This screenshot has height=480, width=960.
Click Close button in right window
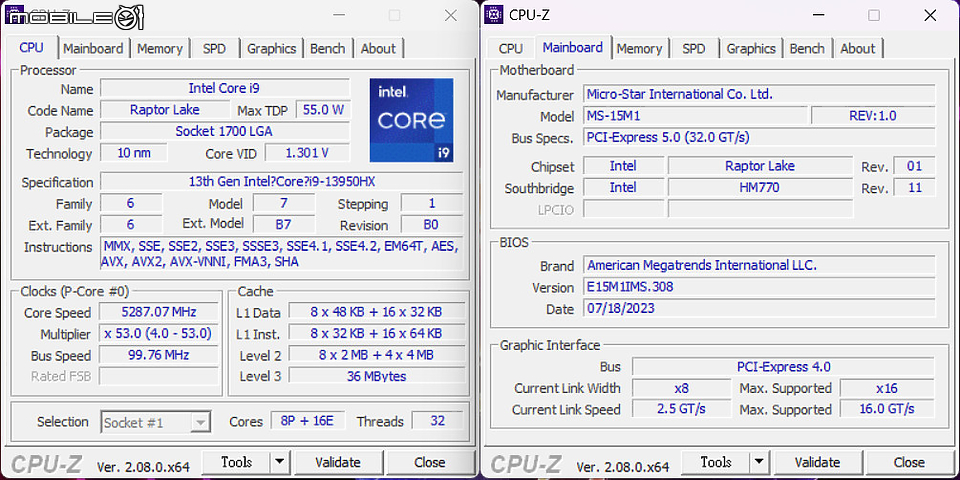pos(909,462)
